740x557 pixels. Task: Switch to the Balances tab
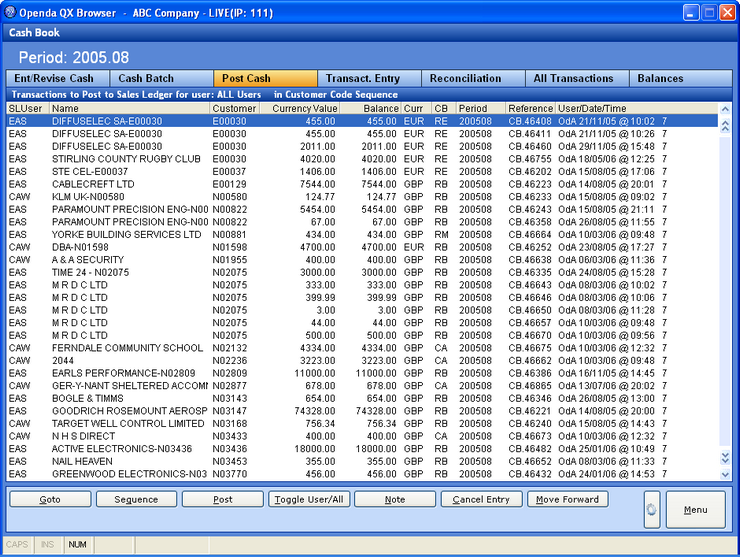point(681,78)
